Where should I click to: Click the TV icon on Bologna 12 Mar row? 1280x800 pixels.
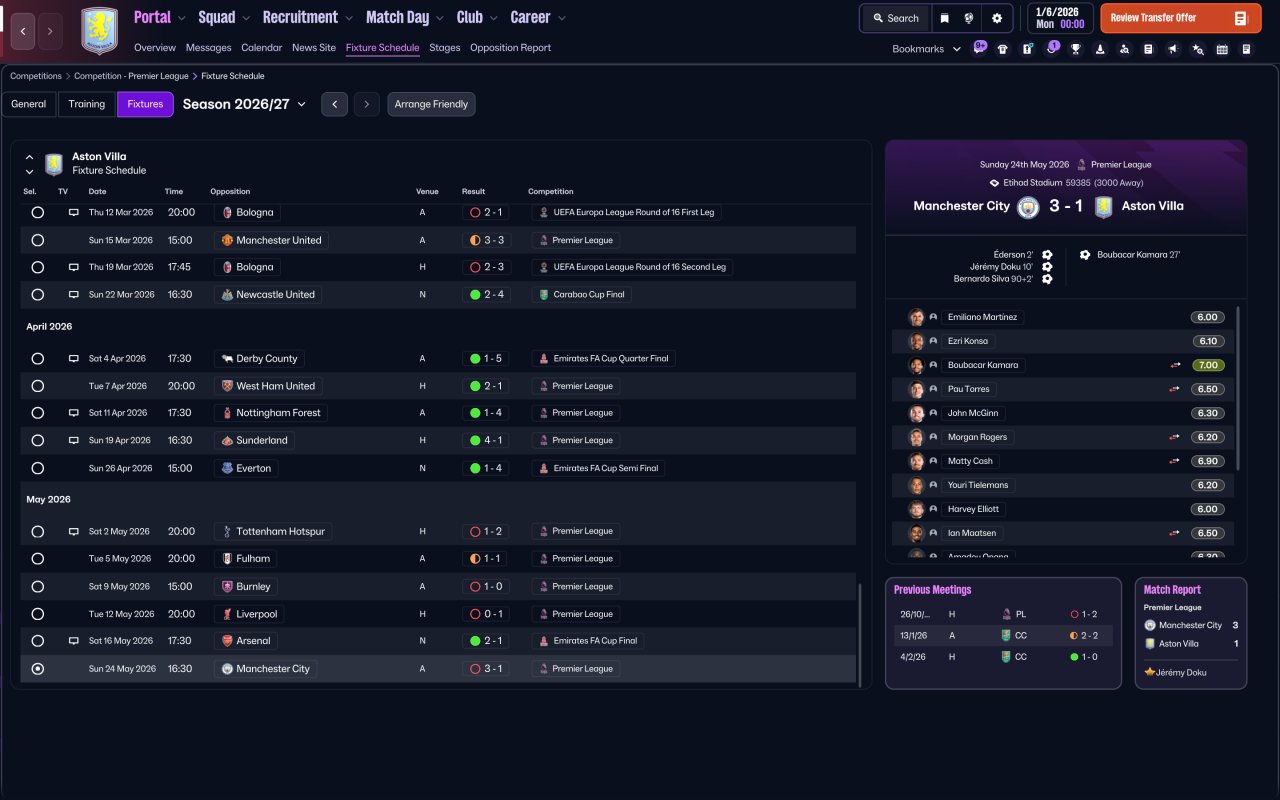click(73, 213)
